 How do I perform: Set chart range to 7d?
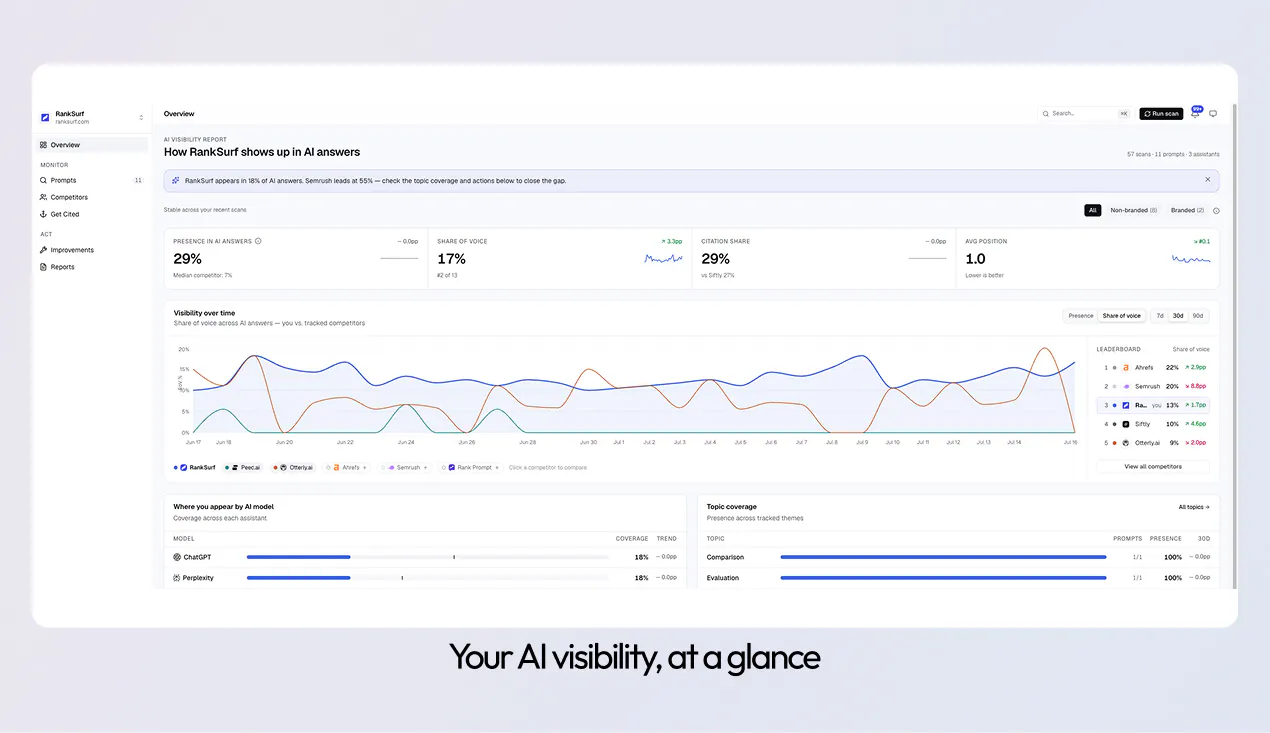(1160, 316)
